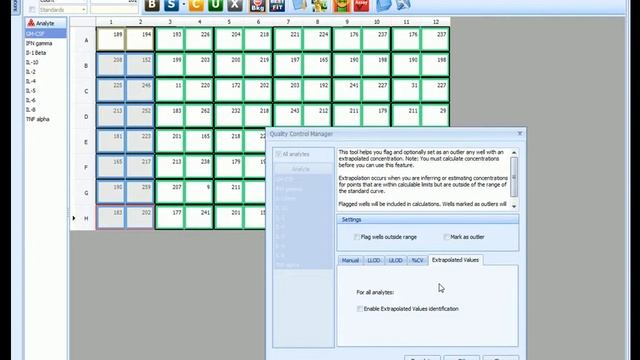Screen dimensions: 640x360
Task: Click the blue cube with arrow icon
Action: [x=403, y=5]
